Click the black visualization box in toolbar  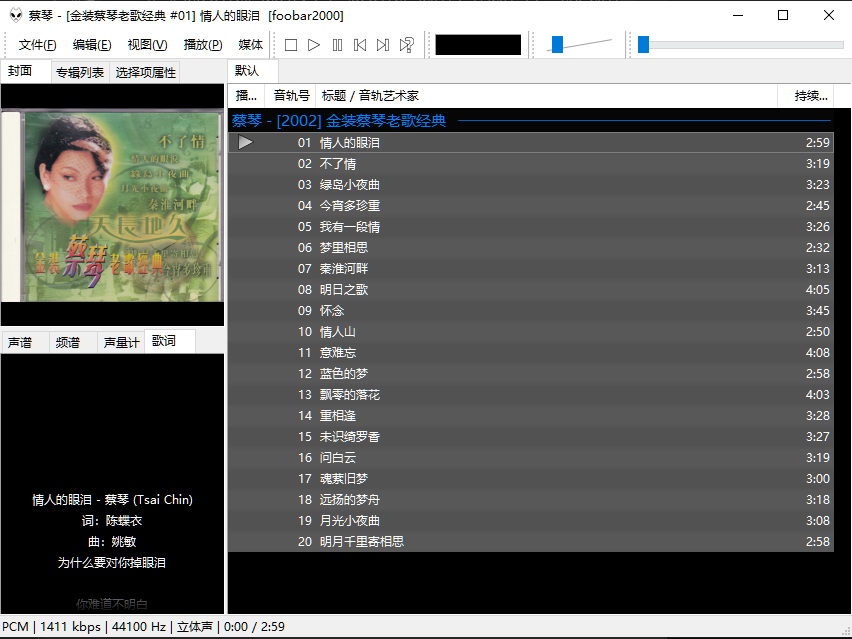pos(478,45)
